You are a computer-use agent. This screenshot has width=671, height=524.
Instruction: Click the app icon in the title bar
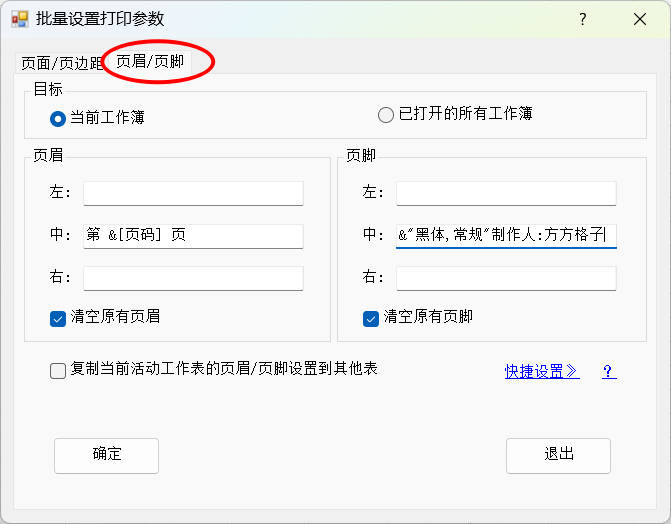click(19, 19)
